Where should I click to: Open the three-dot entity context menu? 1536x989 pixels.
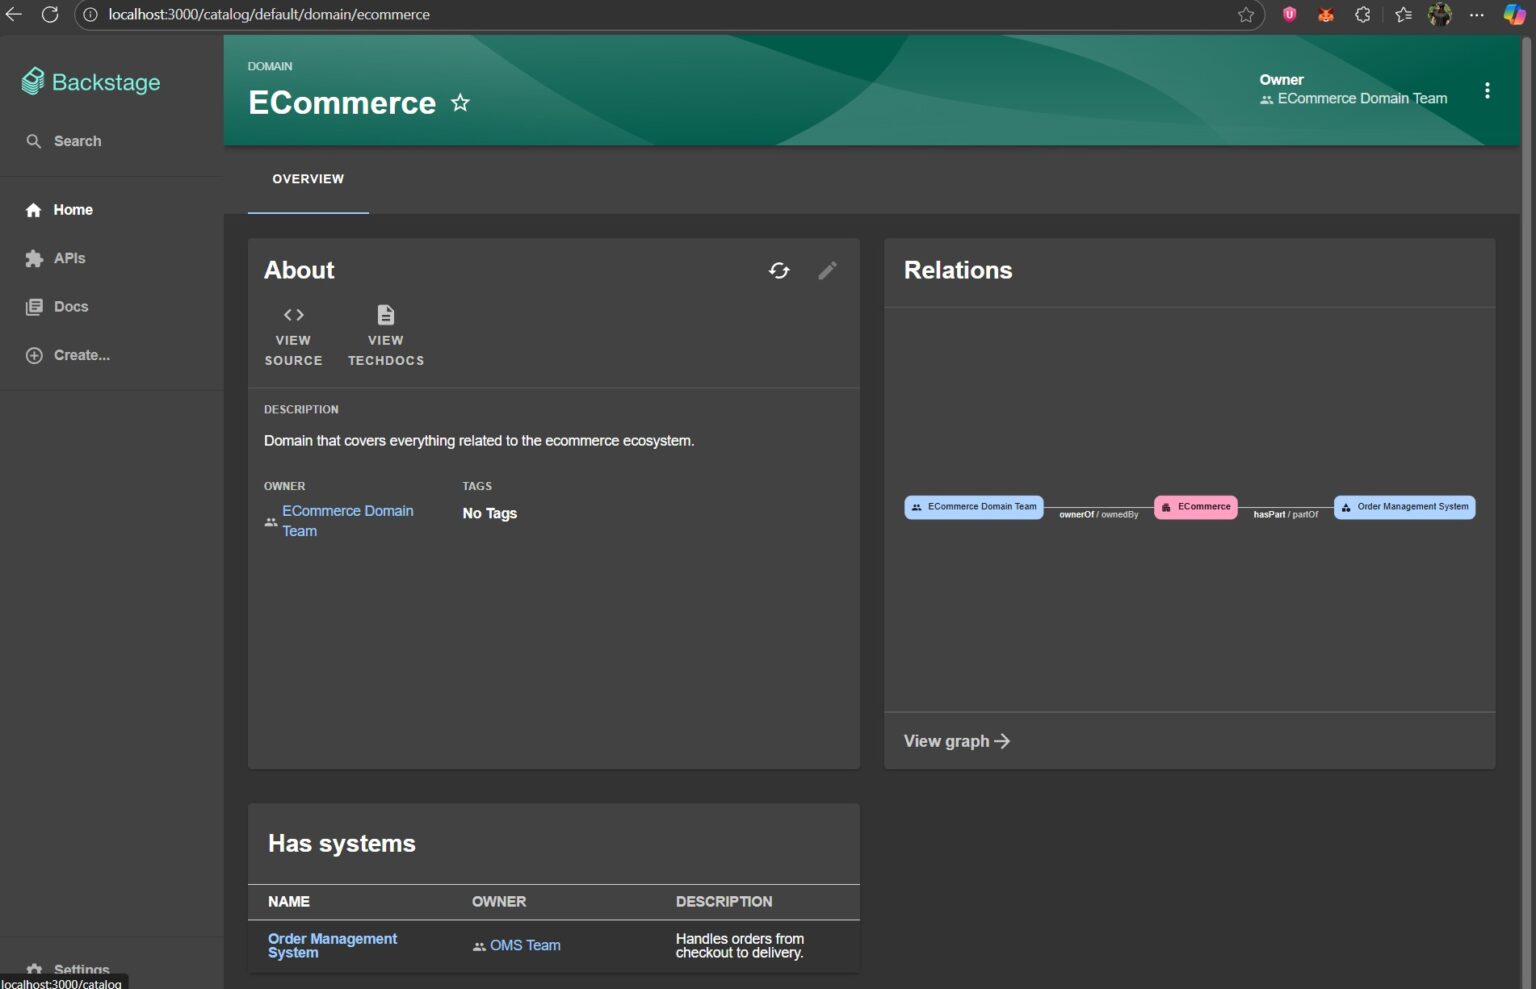1487,90
